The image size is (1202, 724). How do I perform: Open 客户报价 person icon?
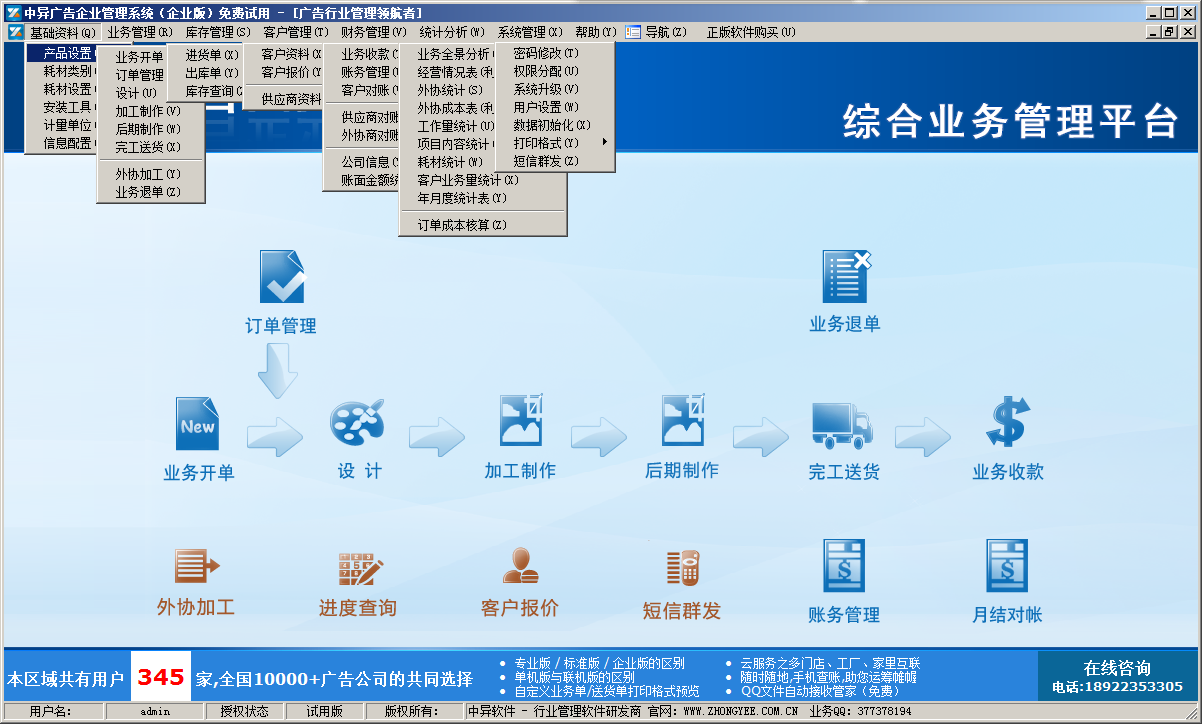coord(519,567)
